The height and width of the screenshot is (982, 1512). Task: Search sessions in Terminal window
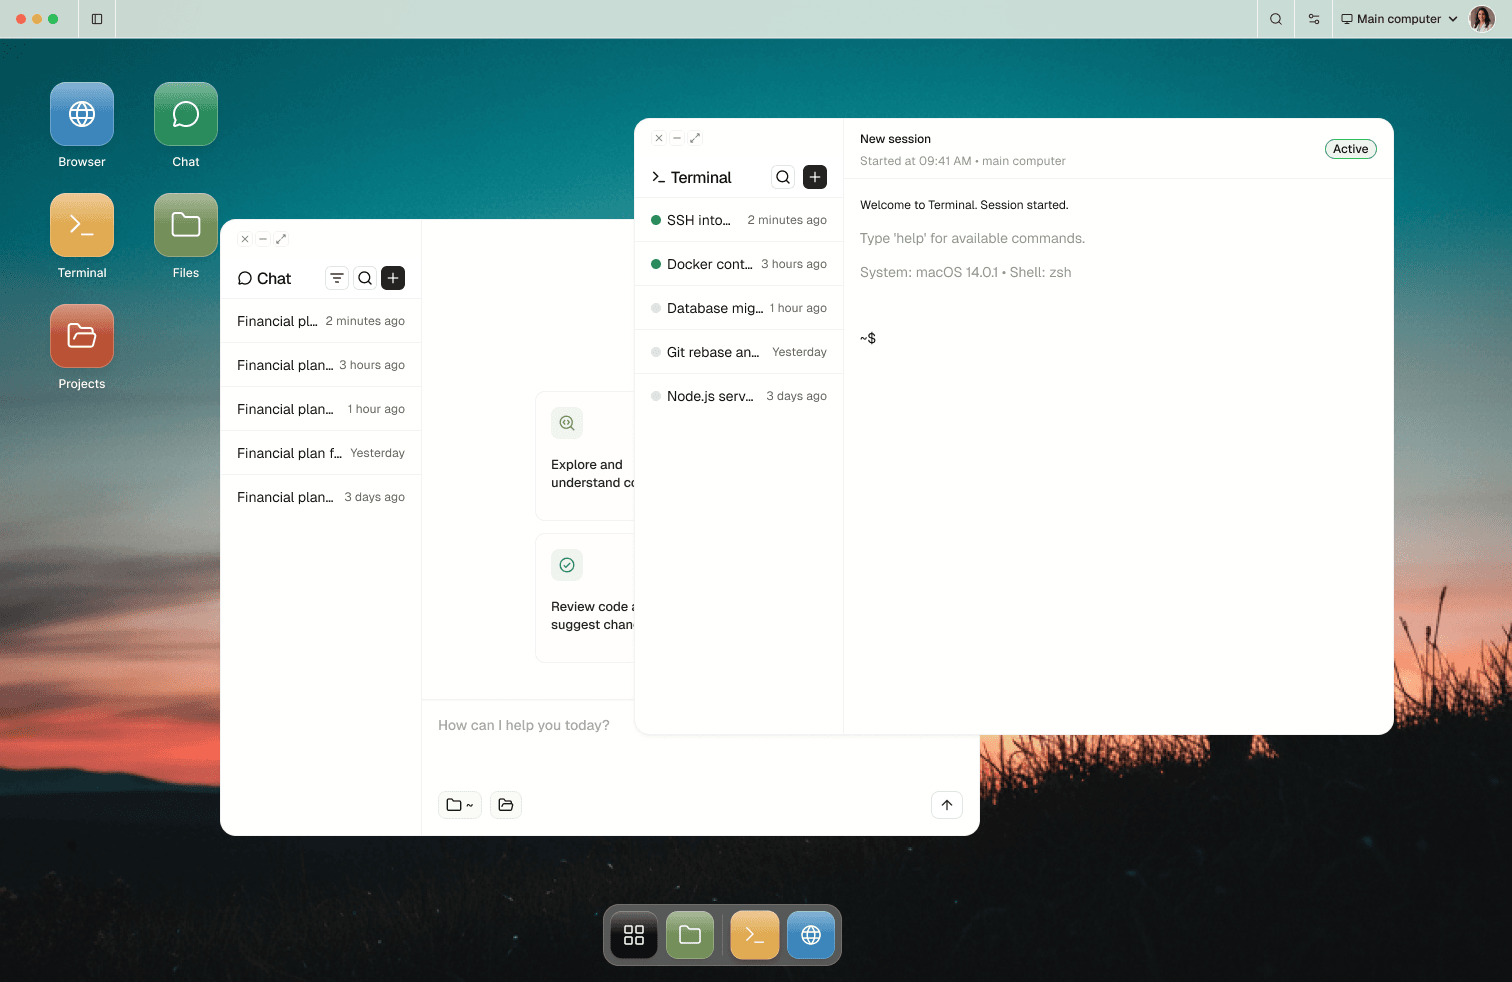tap(783, 177)
